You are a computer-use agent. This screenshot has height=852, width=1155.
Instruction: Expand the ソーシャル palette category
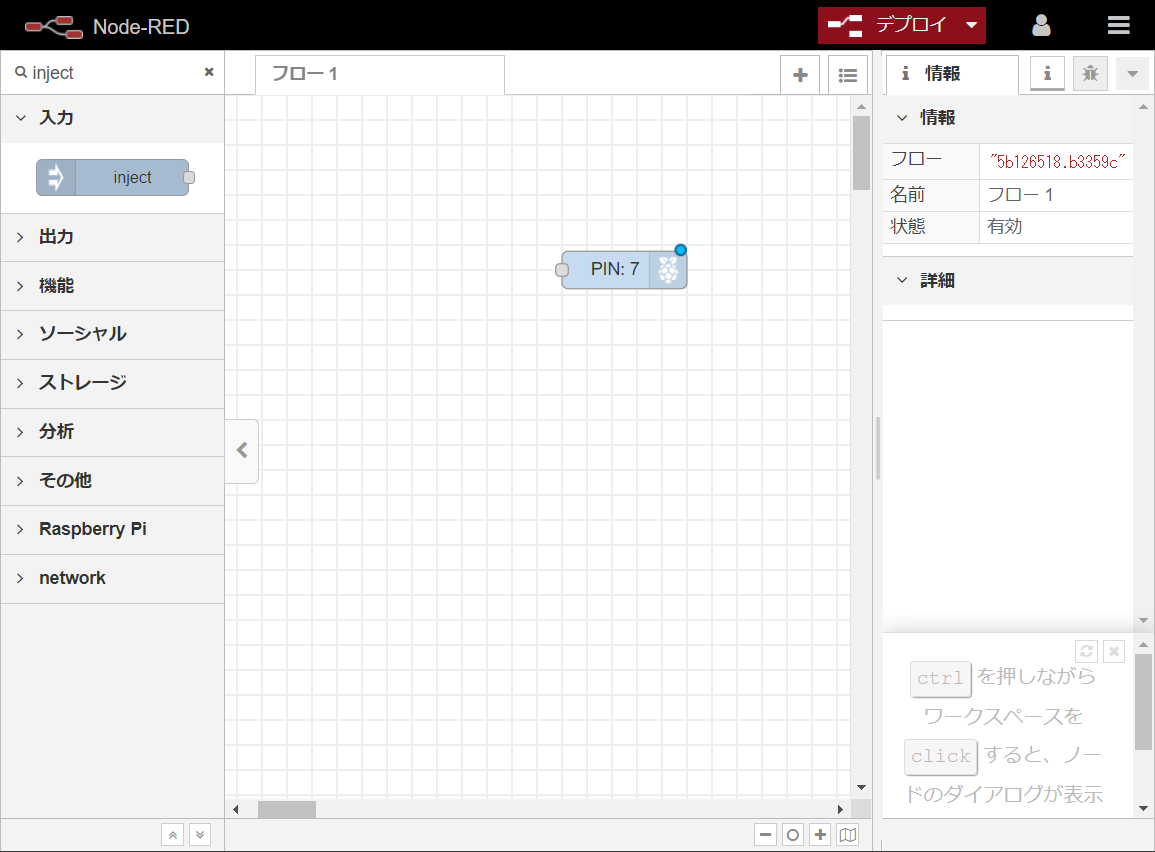coord(113,334)
